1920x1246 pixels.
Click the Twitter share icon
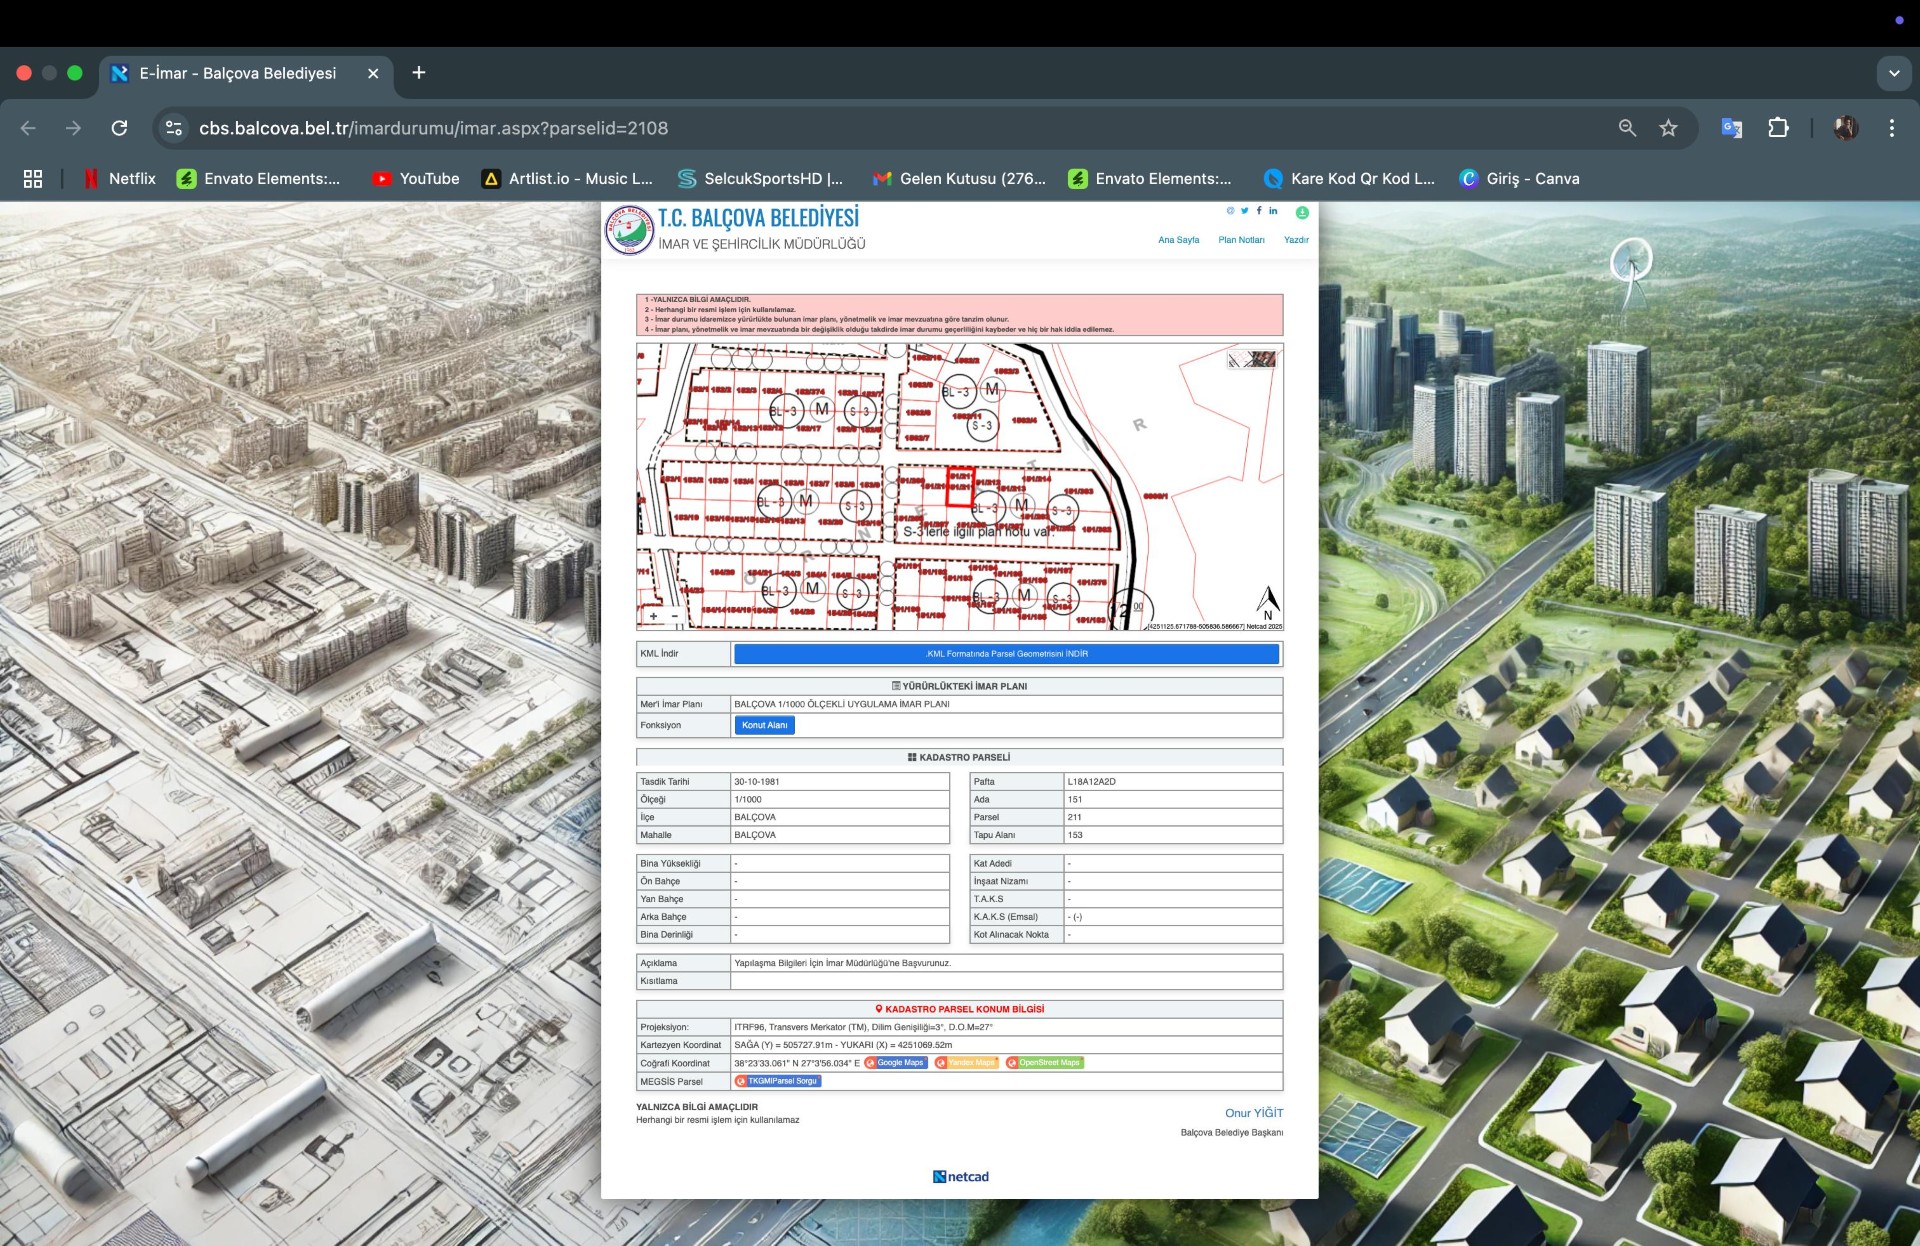(x=1244, y=211)
